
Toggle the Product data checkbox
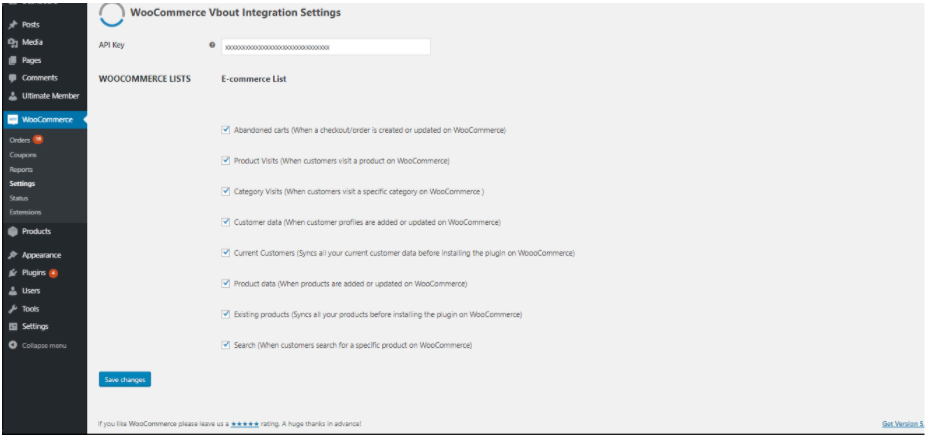coord(225,283)
